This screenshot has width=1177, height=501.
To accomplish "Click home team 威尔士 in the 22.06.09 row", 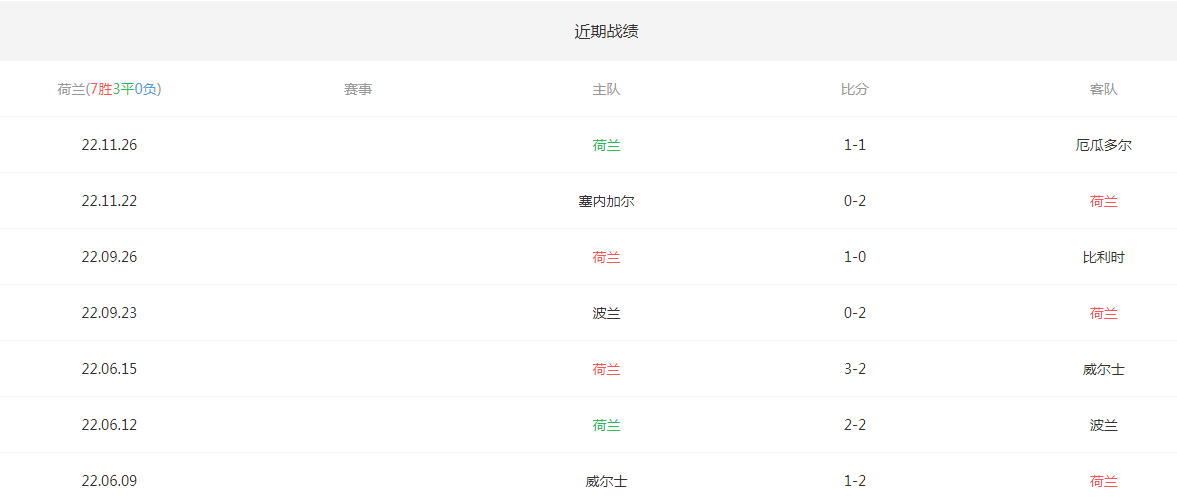I will (x=606, y=481).
